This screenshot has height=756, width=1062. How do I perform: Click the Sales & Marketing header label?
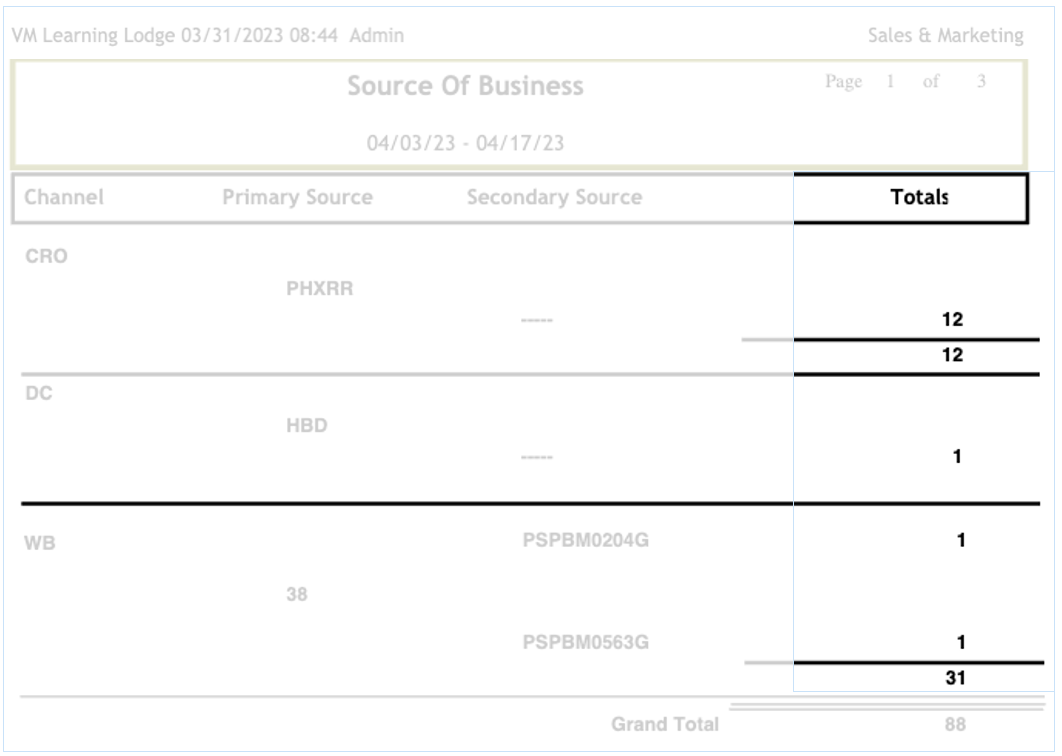[x=945, y=36]
